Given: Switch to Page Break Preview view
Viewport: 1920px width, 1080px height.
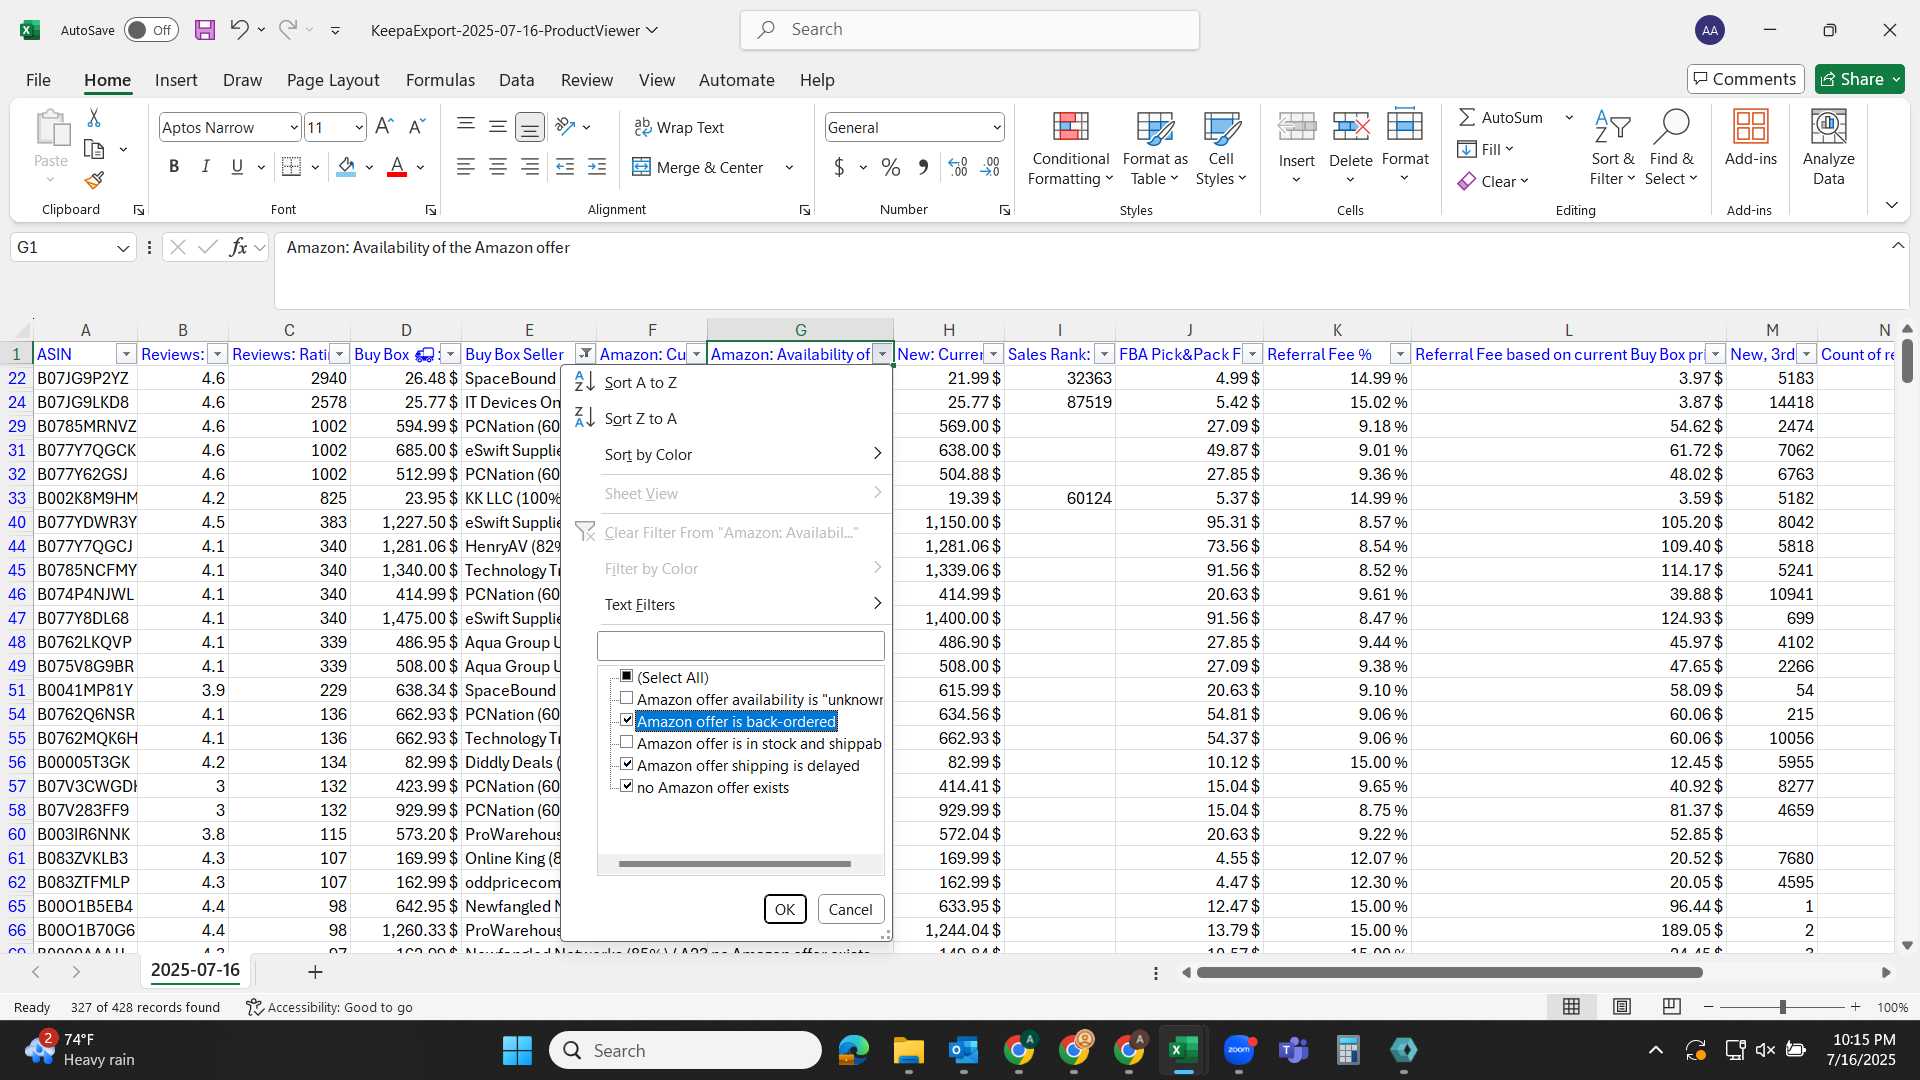Looking at the screenshot, I should [1671, 1006].
